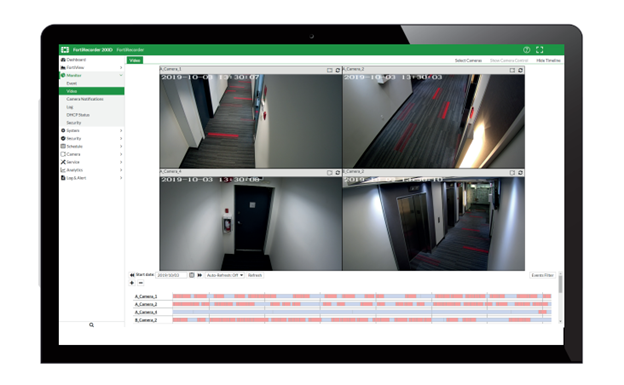Expand the System menu section

click(92, 131)
